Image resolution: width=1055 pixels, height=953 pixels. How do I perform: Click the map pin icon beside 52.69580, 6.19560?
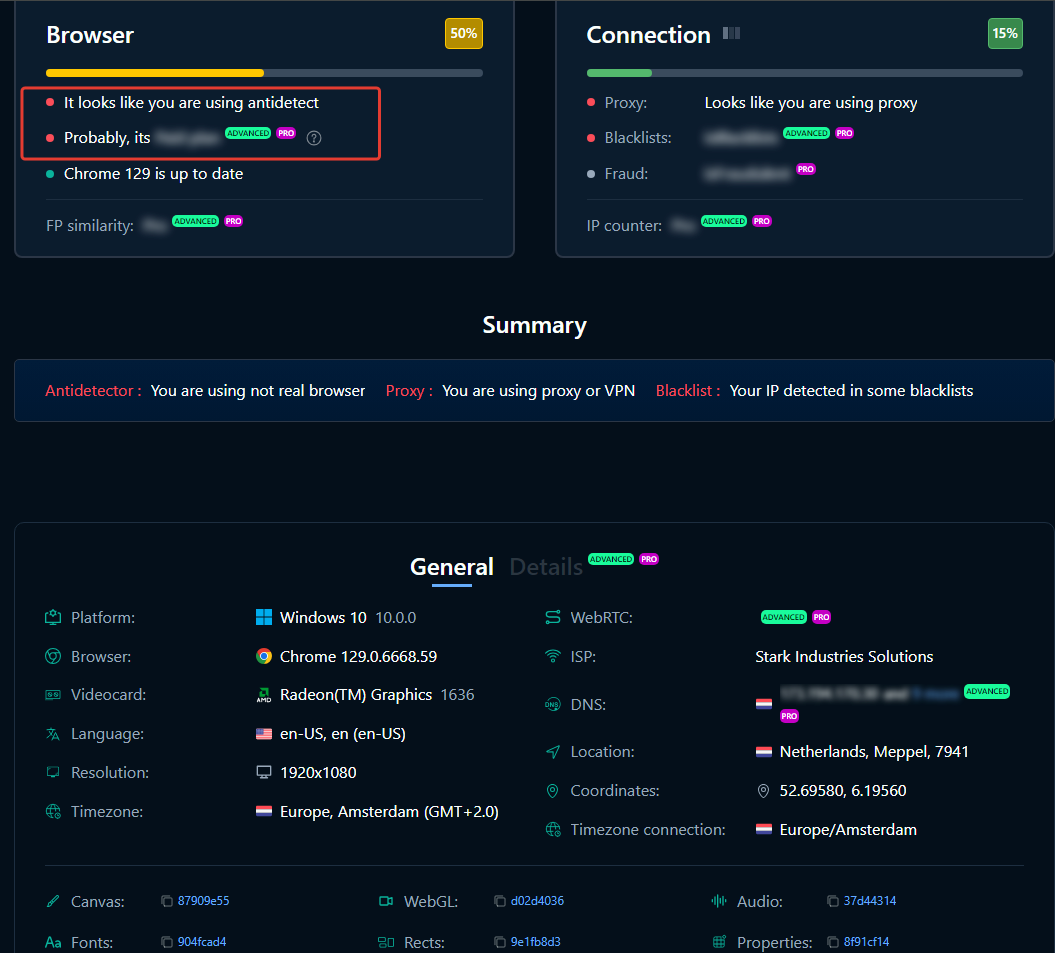tap(763, 791)
